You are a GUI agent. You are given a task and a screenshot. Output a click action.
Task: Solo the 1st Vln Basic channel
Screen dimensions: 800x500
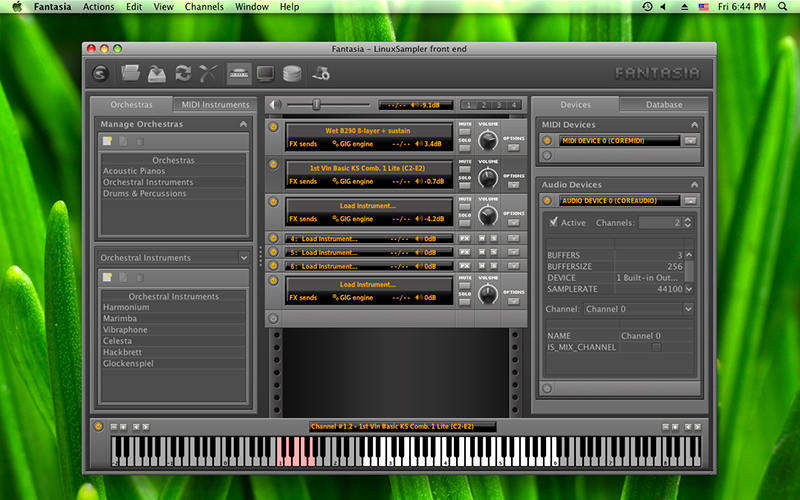click(x=464, y=185)
